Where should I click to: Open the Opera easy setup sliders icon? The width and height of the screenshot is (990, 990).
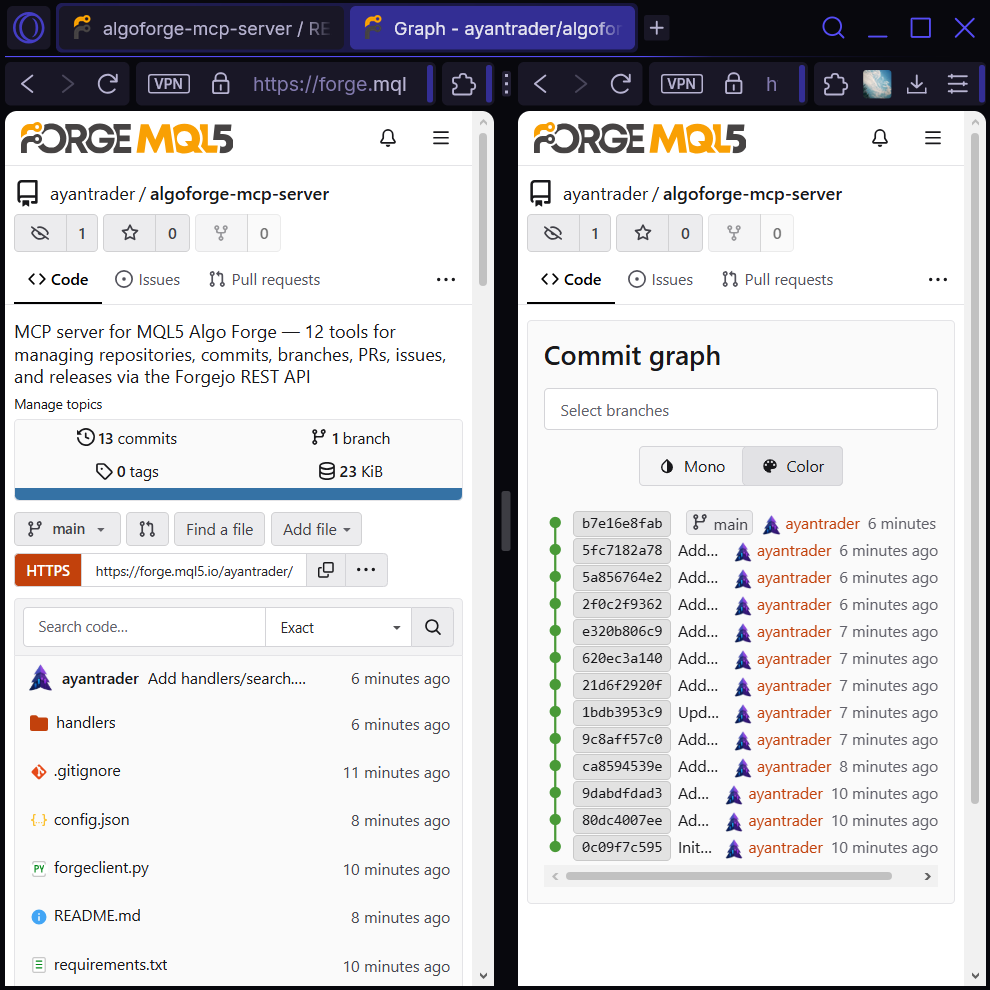point(957,84)
